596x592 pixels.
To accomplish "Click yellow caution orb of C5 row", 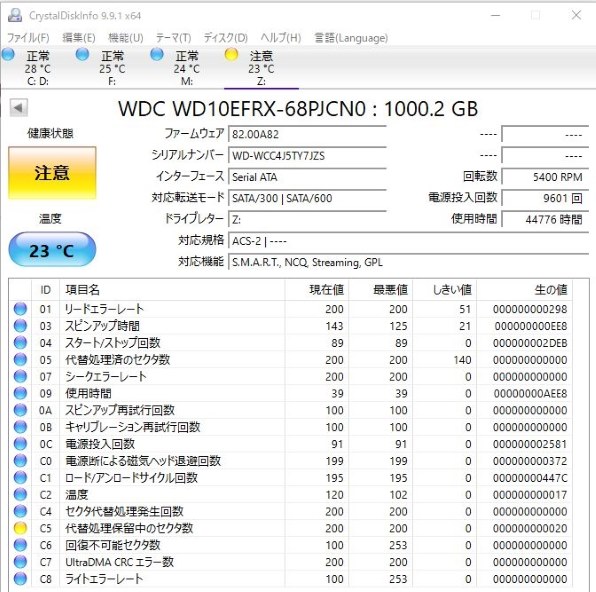I will click(x=20, y=528).
